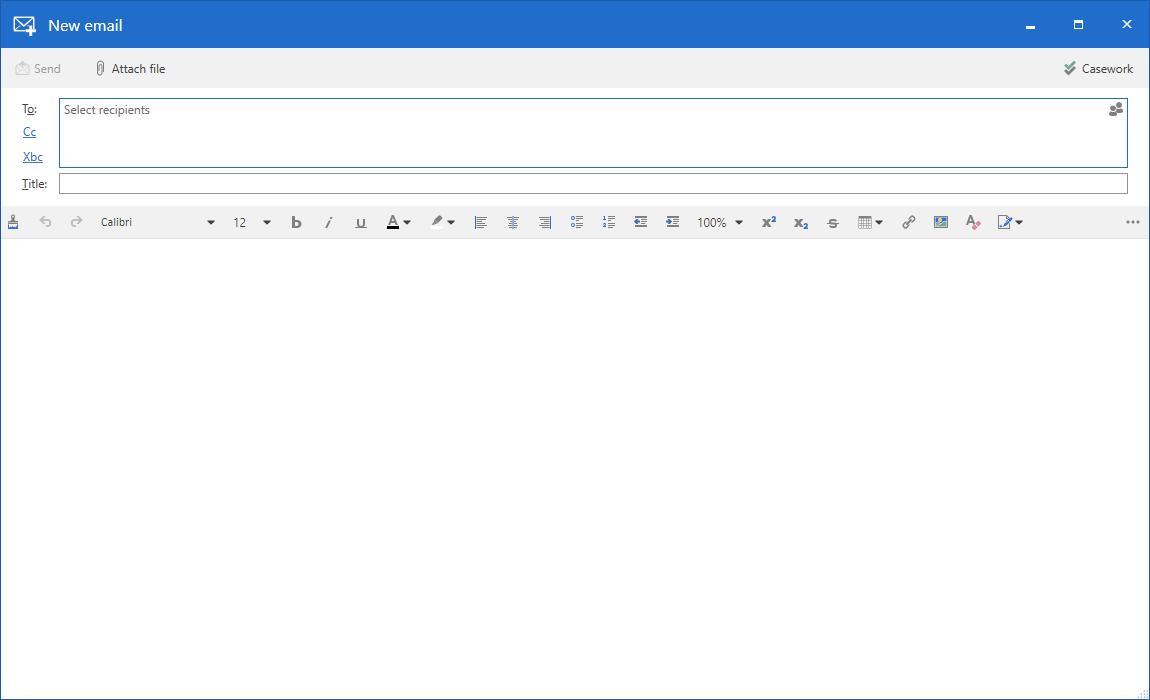Screen dimensions: 1150x700
Task: Run the spell checker
Action: pos(972,221)
